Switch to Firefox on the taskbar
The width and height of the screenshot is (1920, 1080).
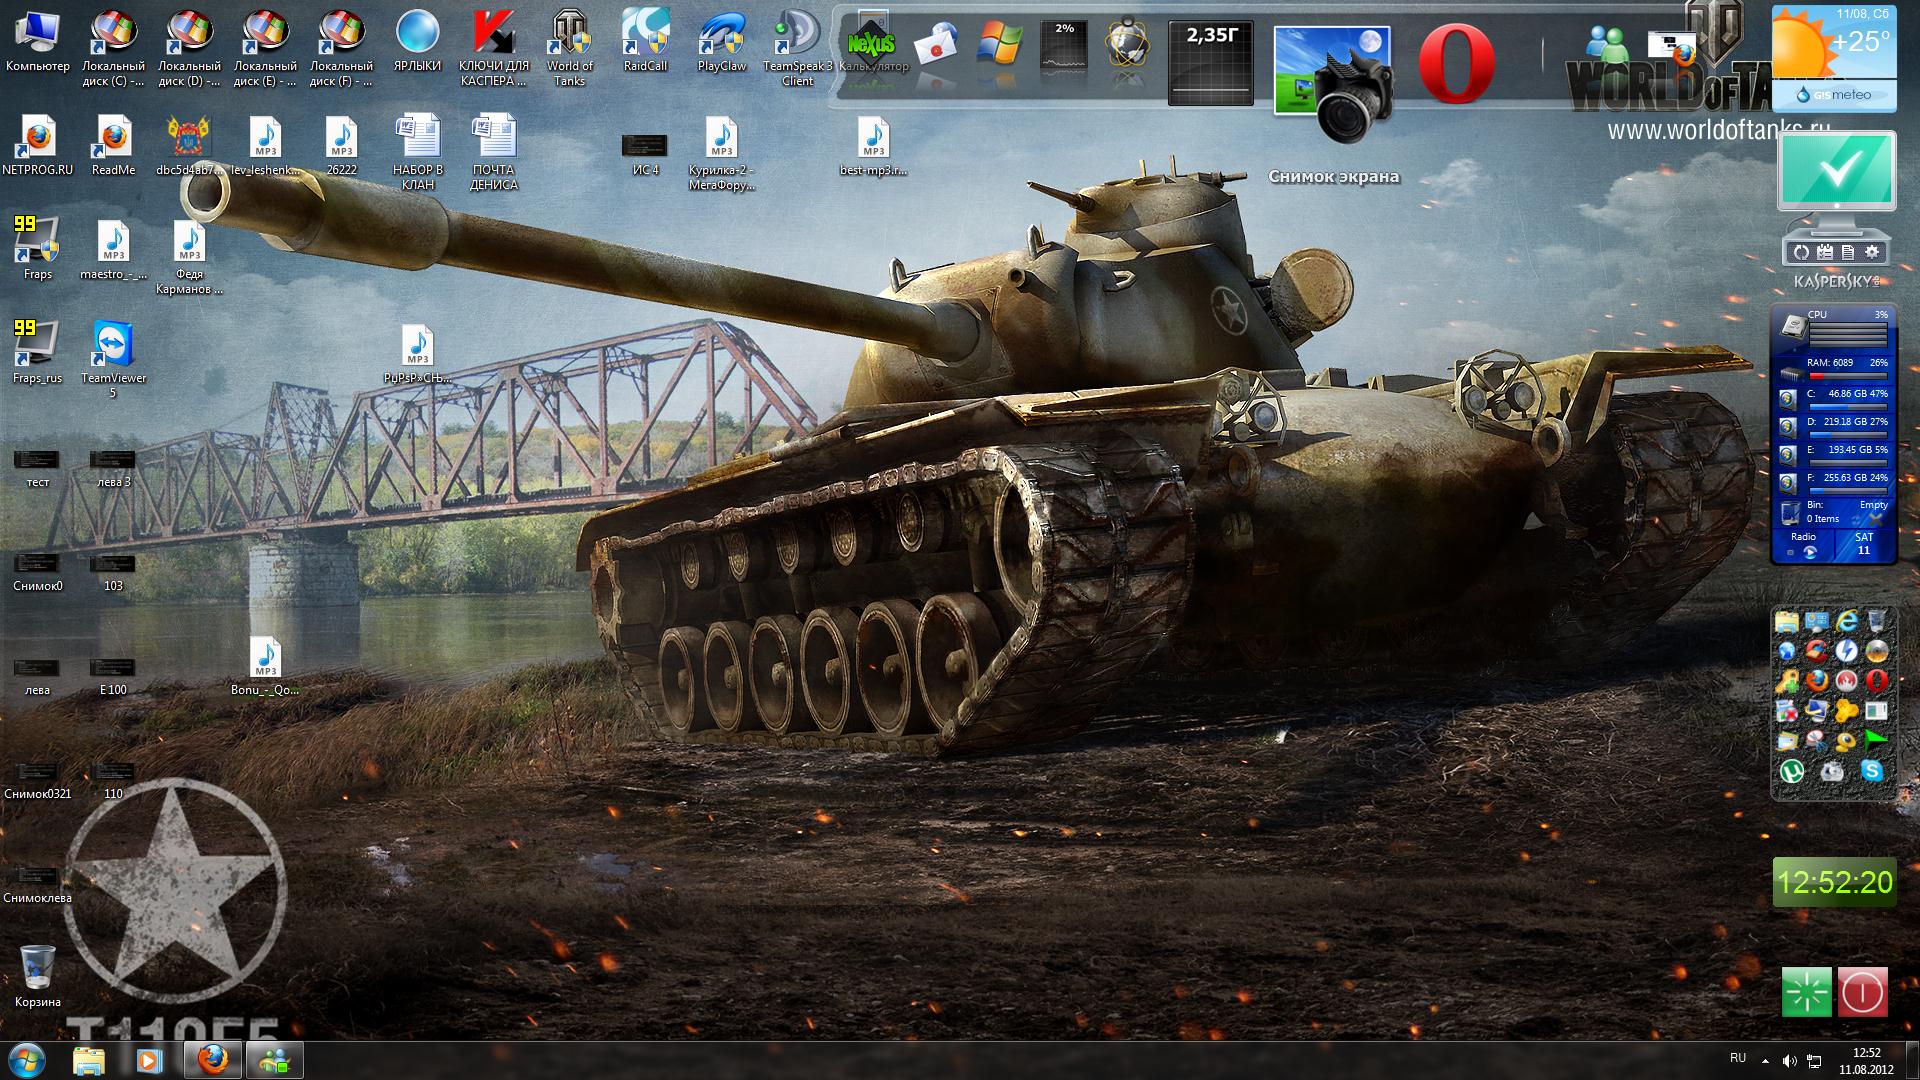click(212, 1060)
